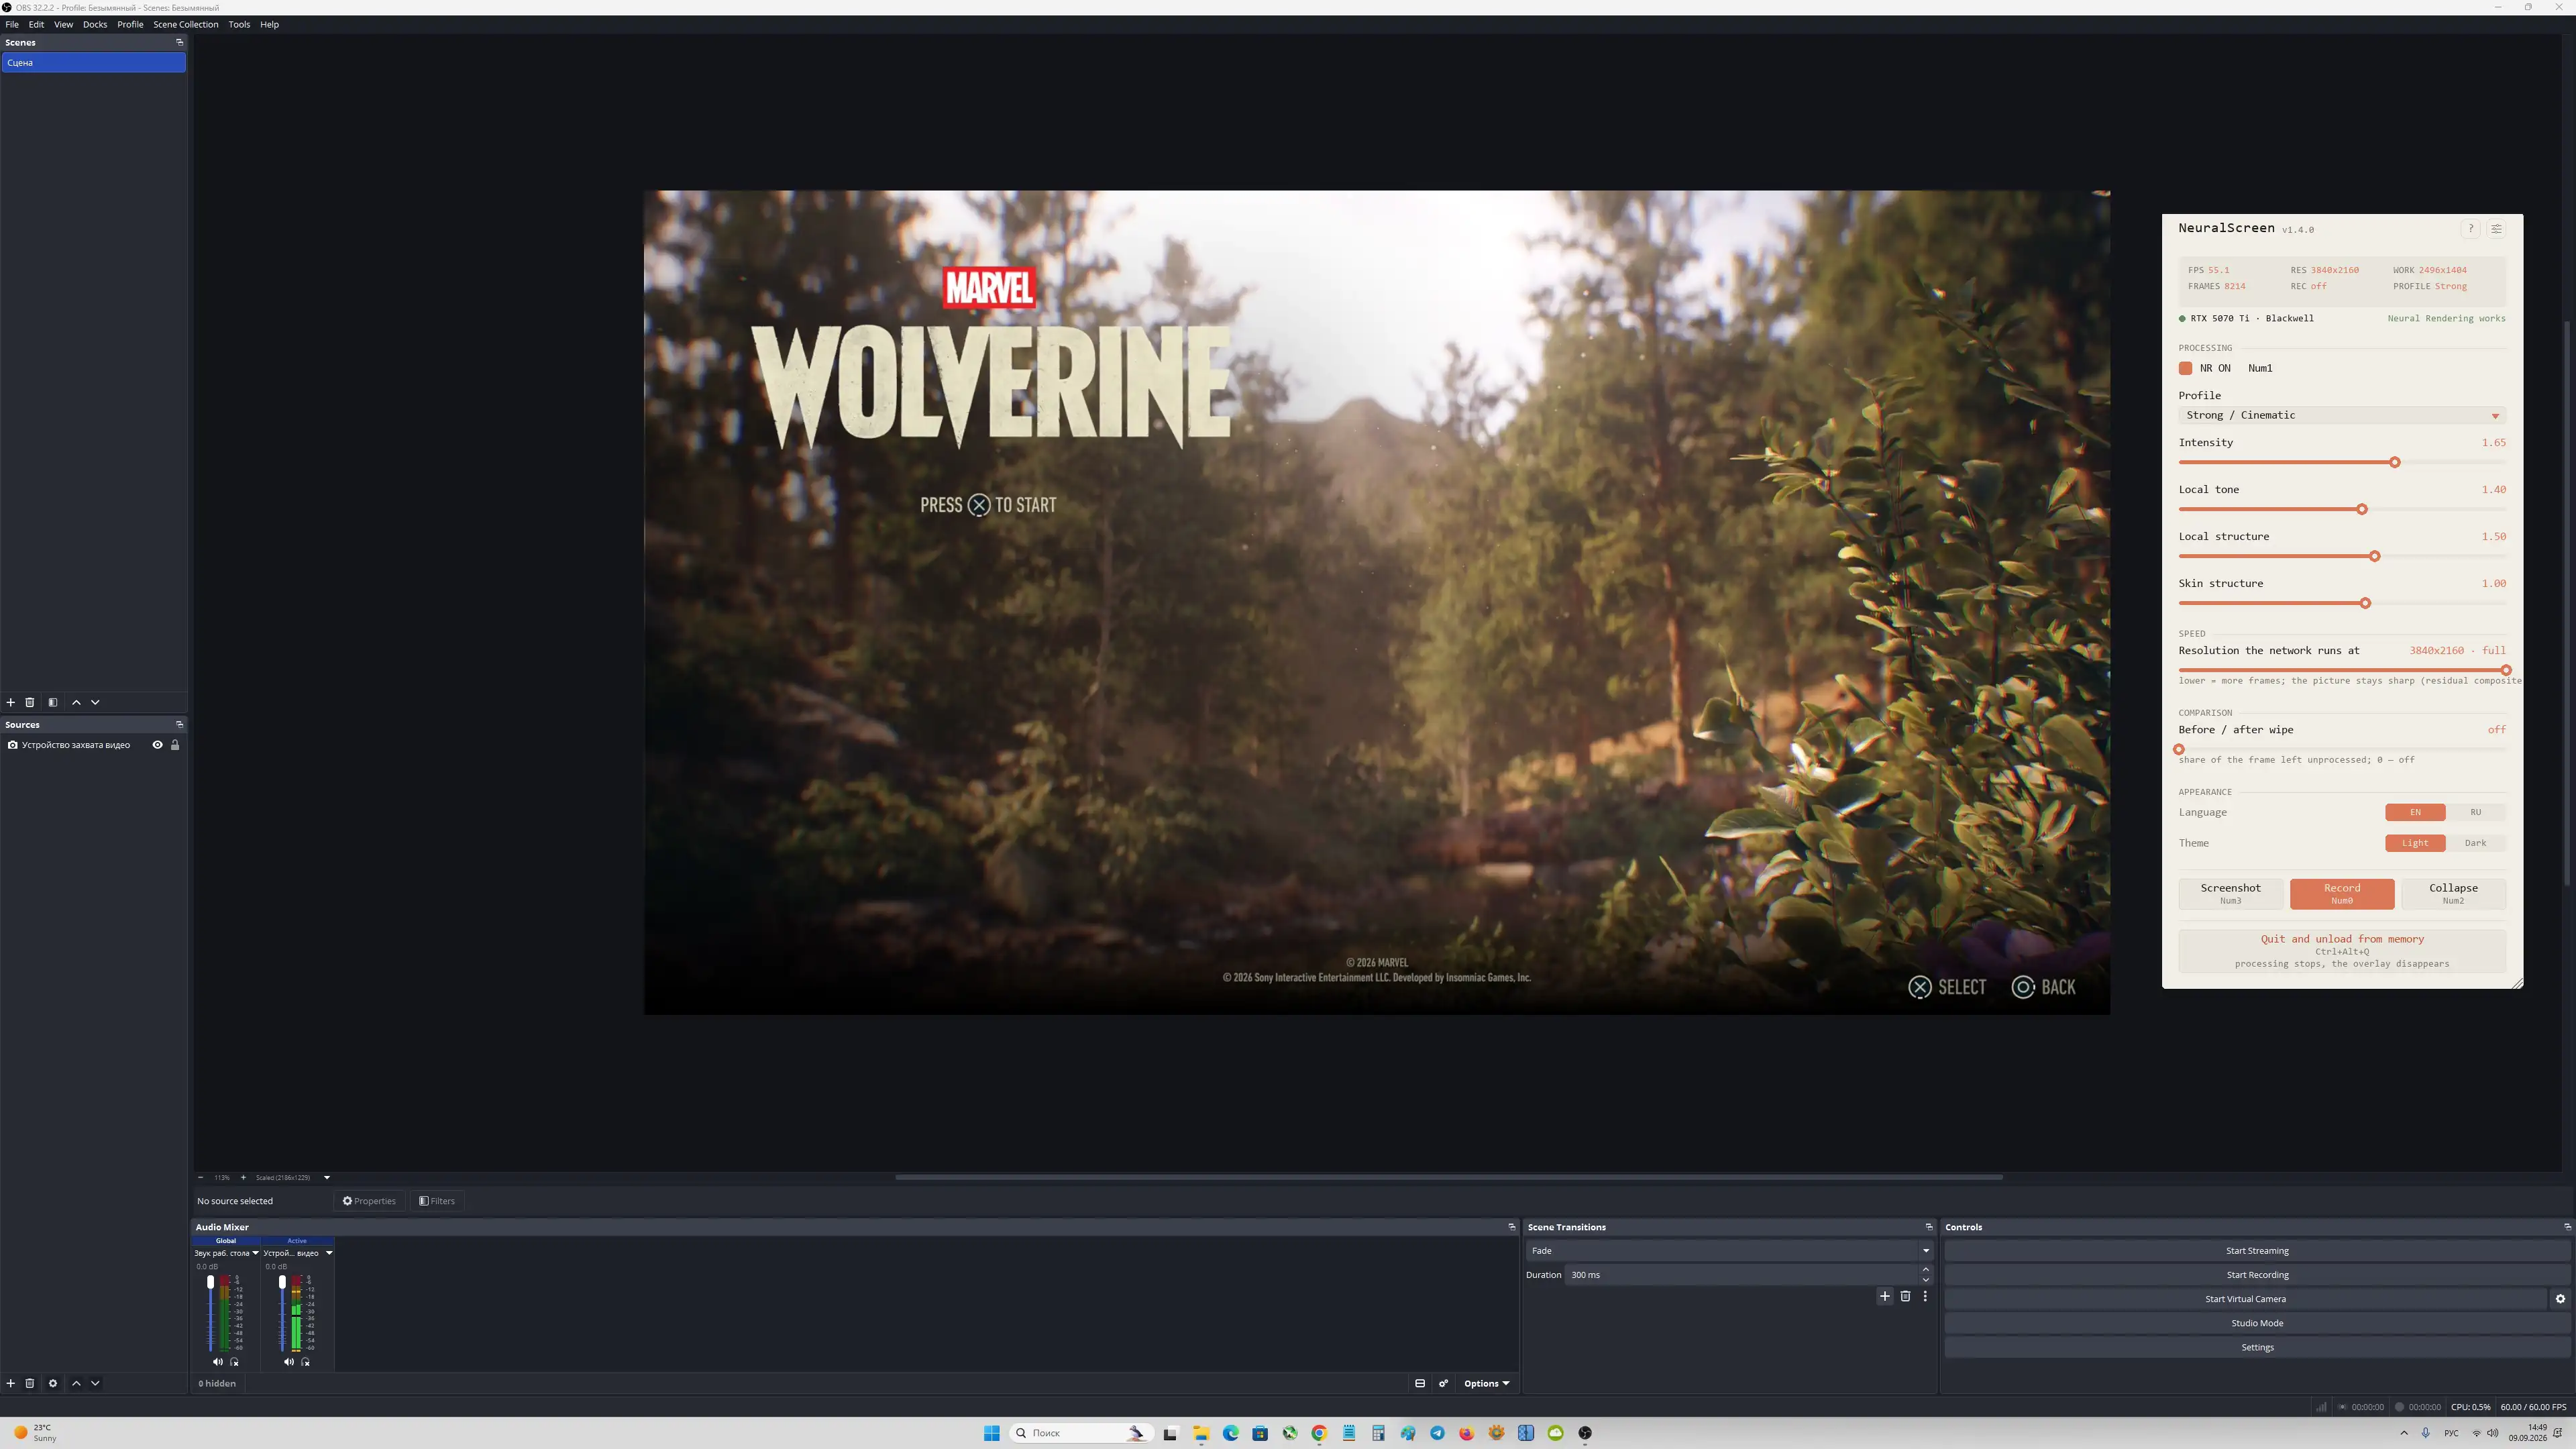2576x1449 pixels.
Task: Add a new scene with plus icon
Action: pos(11,702)
